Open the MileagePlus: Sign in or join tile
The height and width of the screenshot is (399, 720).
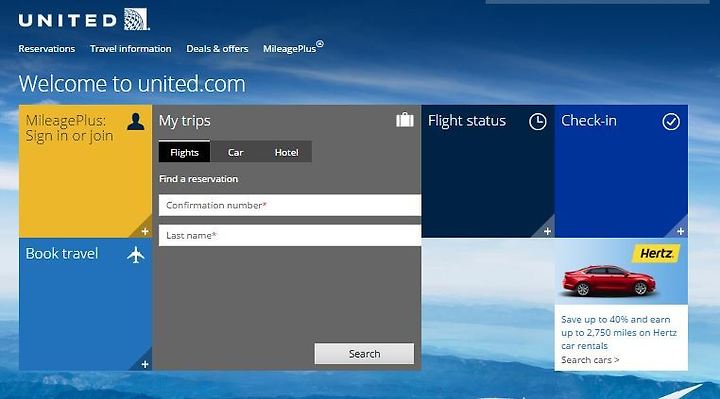point(69,128)
